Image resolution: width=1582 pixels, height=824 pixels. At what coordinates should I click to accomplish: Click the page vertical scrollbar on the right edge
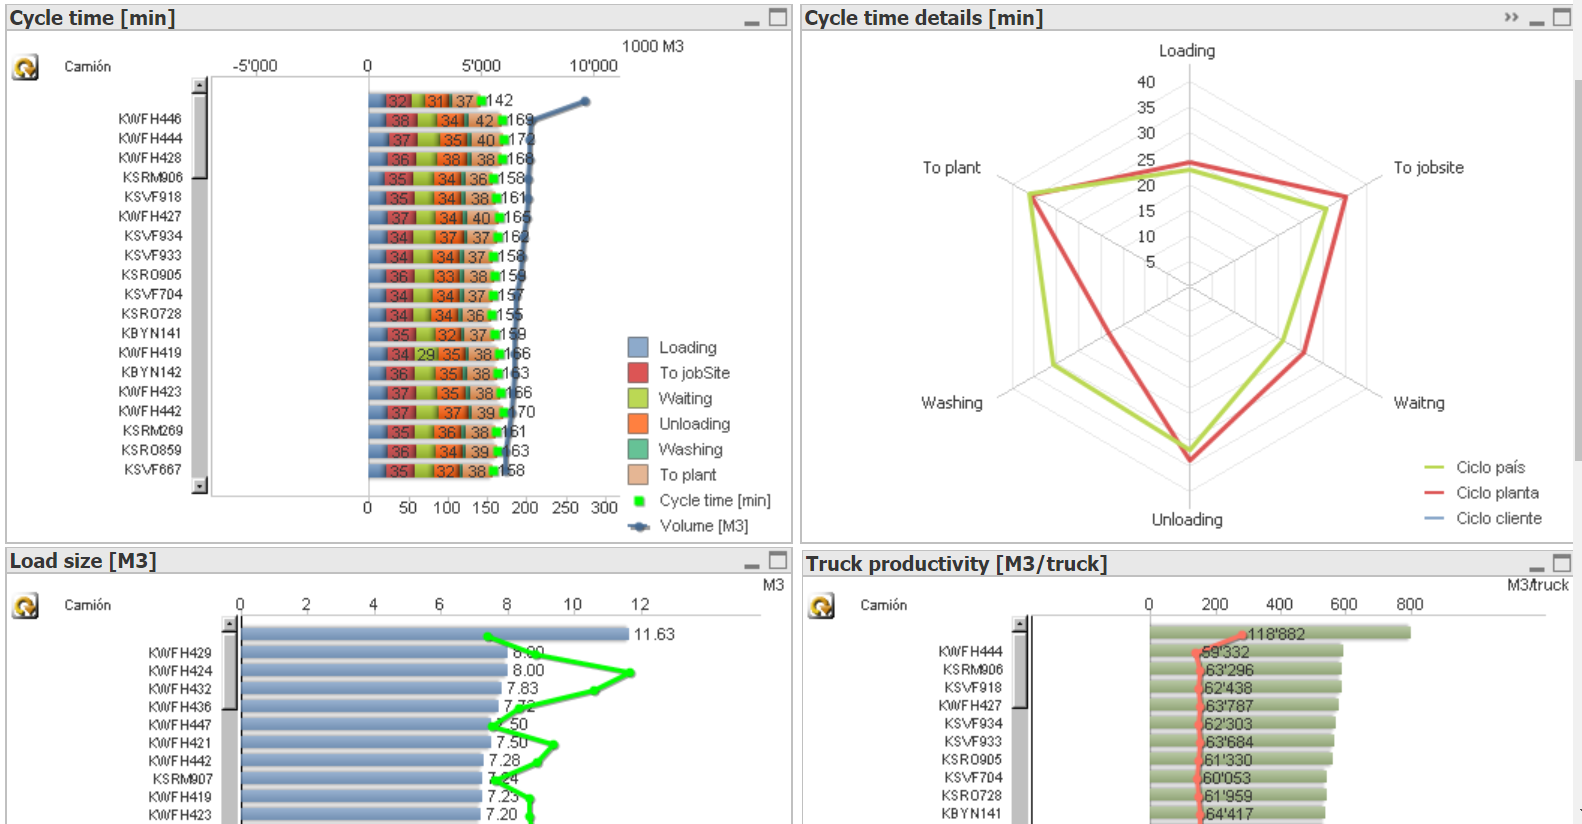(x=1577, y=270)
